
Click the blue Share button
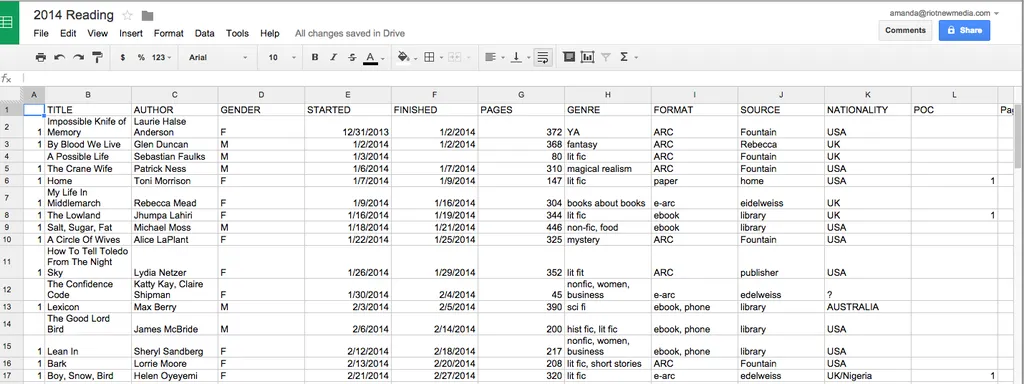pyautogui.click(x=964, y=30)
